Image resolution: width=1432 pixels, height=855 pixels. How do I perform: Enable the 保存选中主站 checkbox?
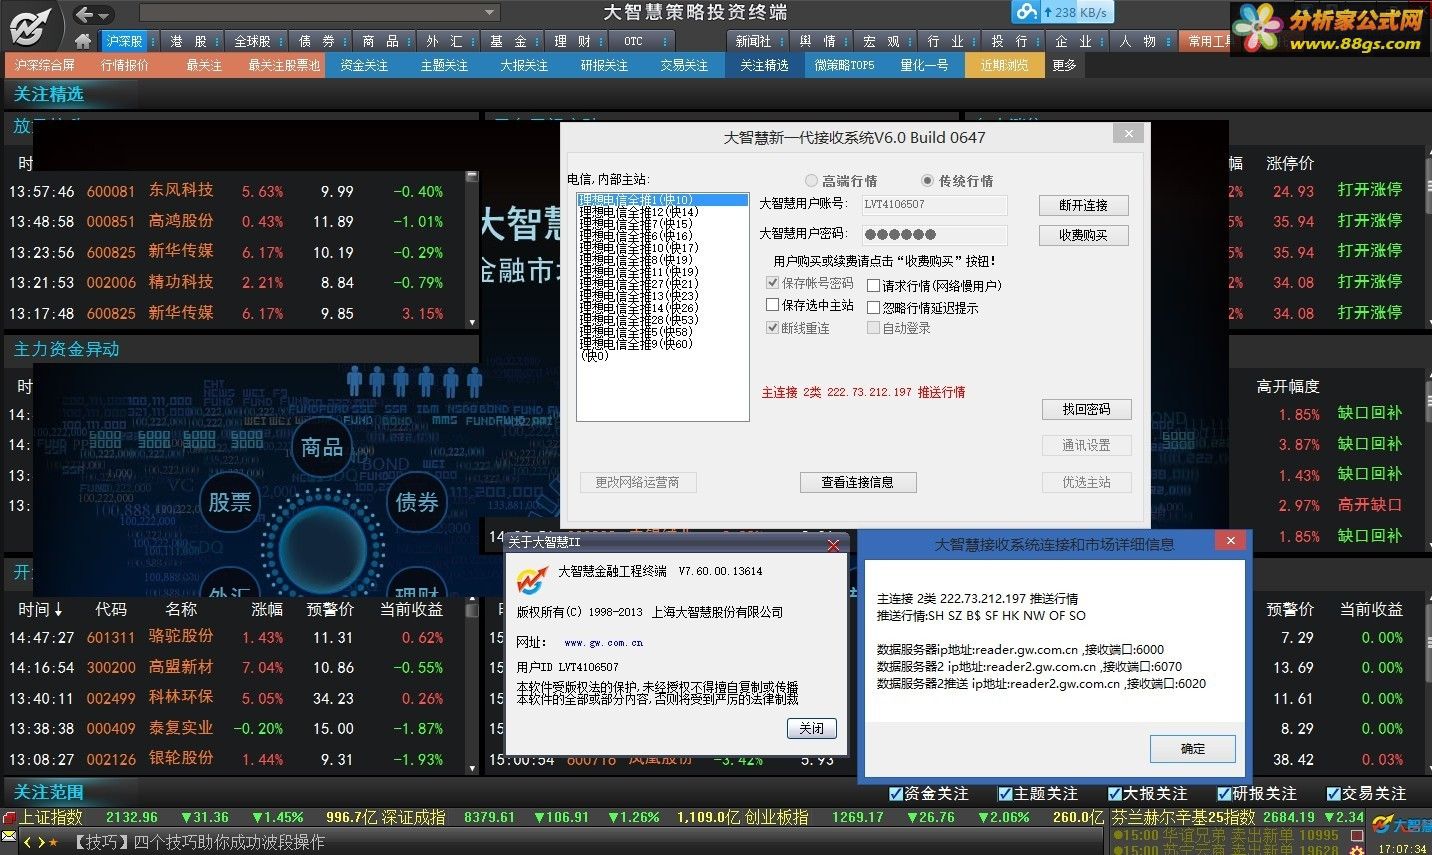click(x=772, y=305)
